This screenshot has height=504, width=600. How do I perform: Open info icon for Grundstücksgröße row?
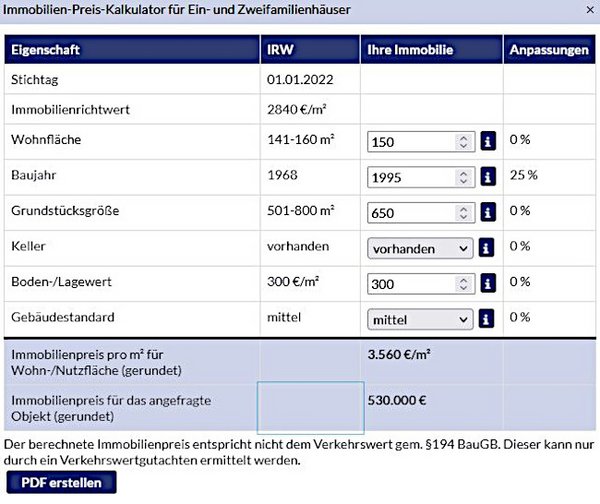coord(488,212)
